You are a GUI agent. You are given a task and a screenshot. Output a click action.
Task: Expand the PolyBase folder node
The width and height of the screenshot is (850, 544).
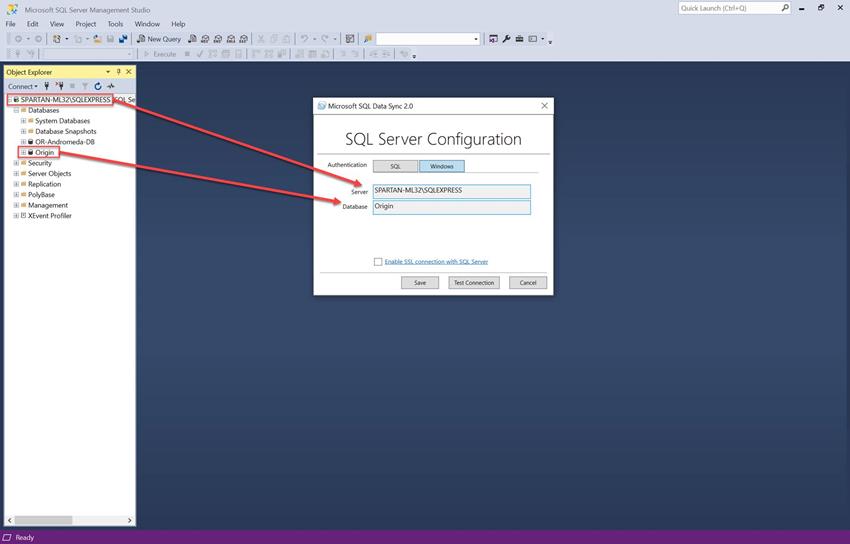(x=16, y=195)
